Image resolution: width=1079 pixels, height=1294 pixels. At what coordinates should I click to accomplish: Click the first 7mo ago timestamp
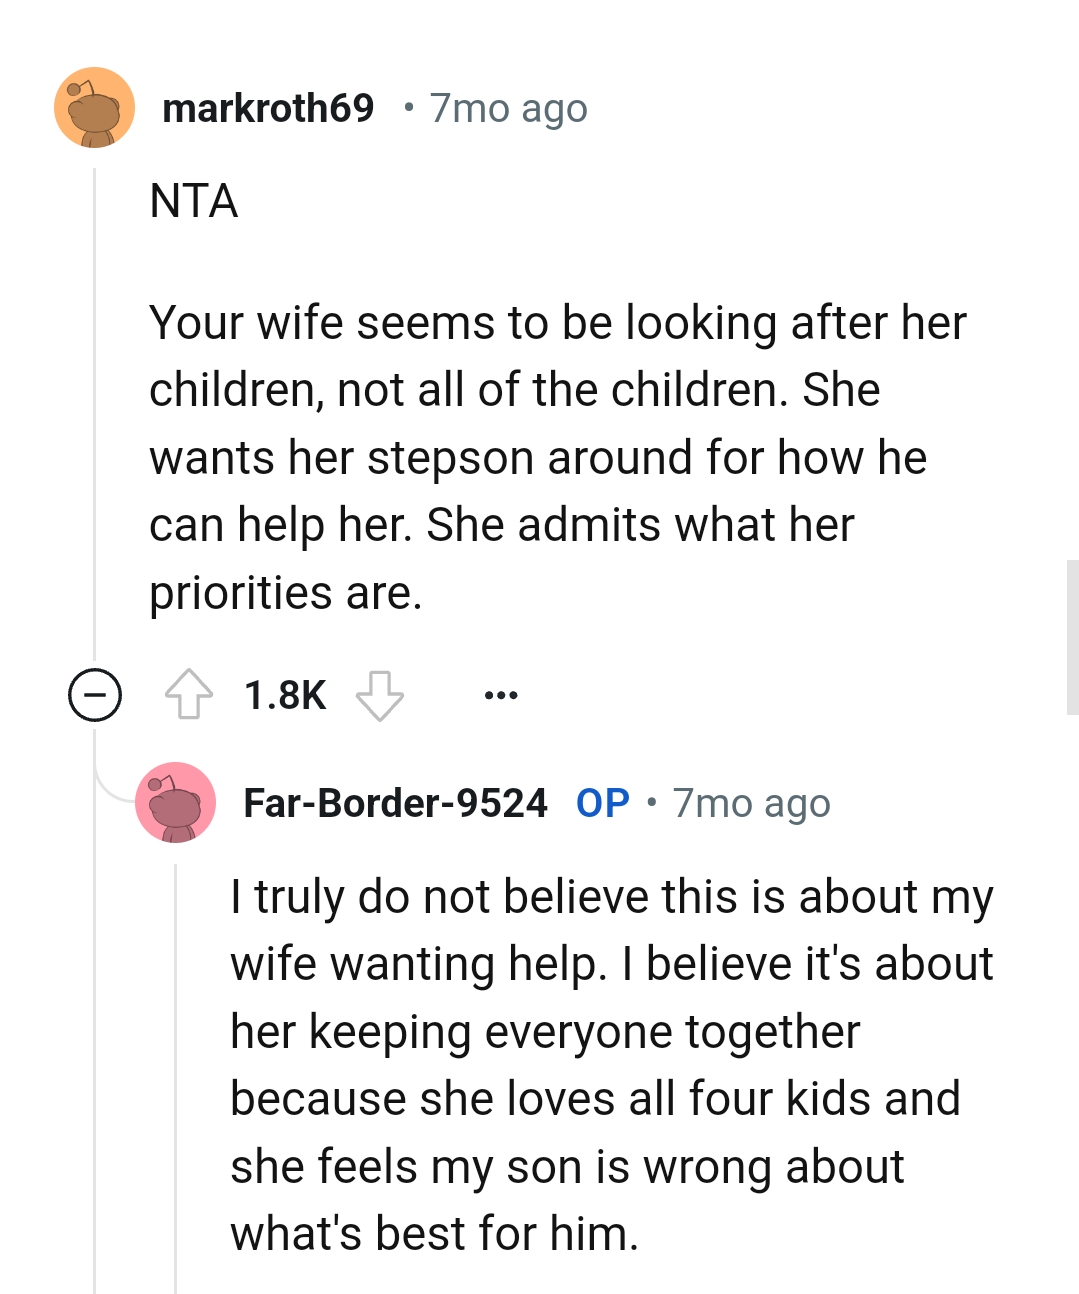coord(509,108)
